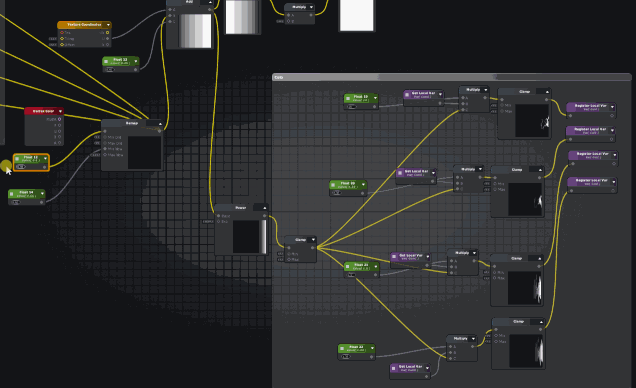
Task: Open the Vertex Color node dropdown arrow
Action: click(60, 111)
